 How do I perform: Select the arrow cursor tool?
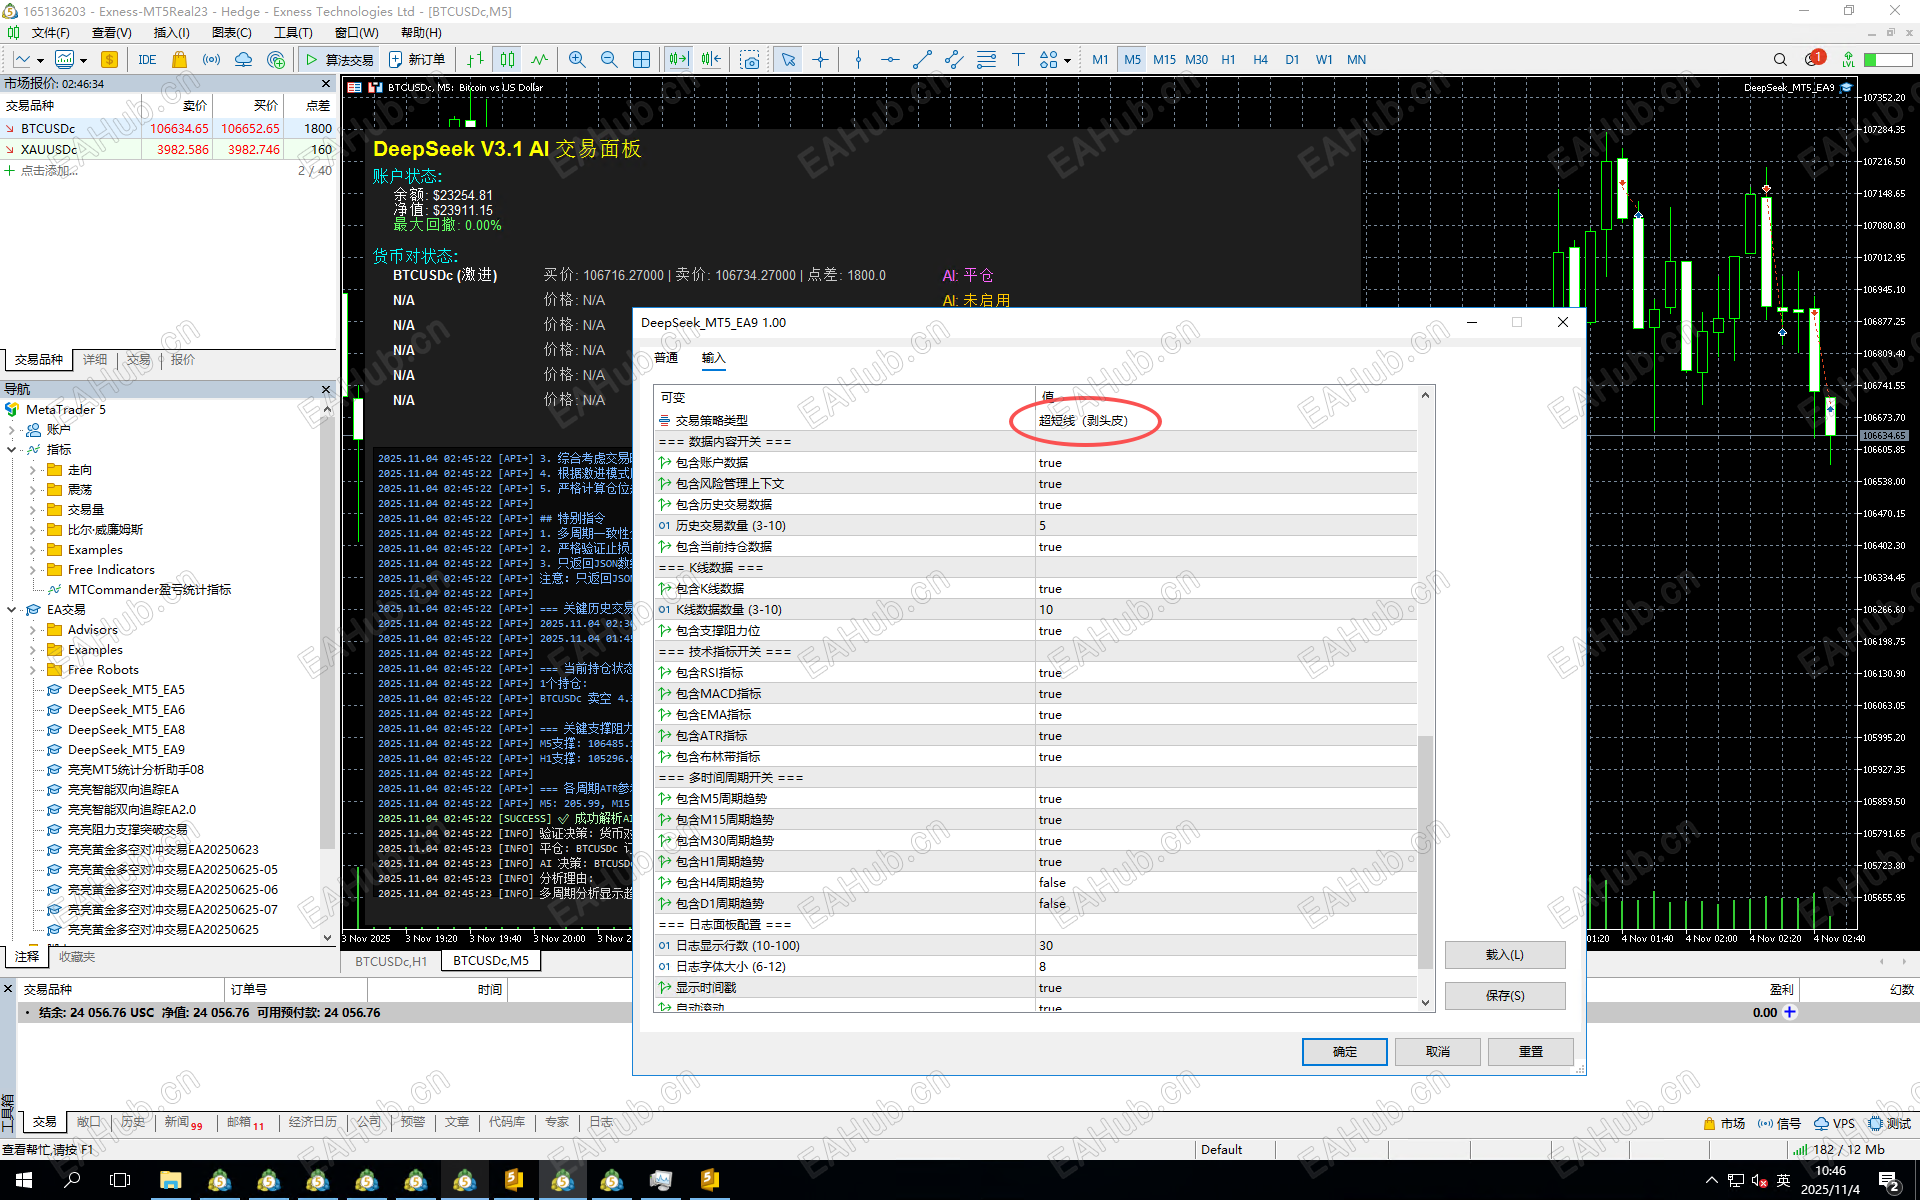(x=788, y=60)
